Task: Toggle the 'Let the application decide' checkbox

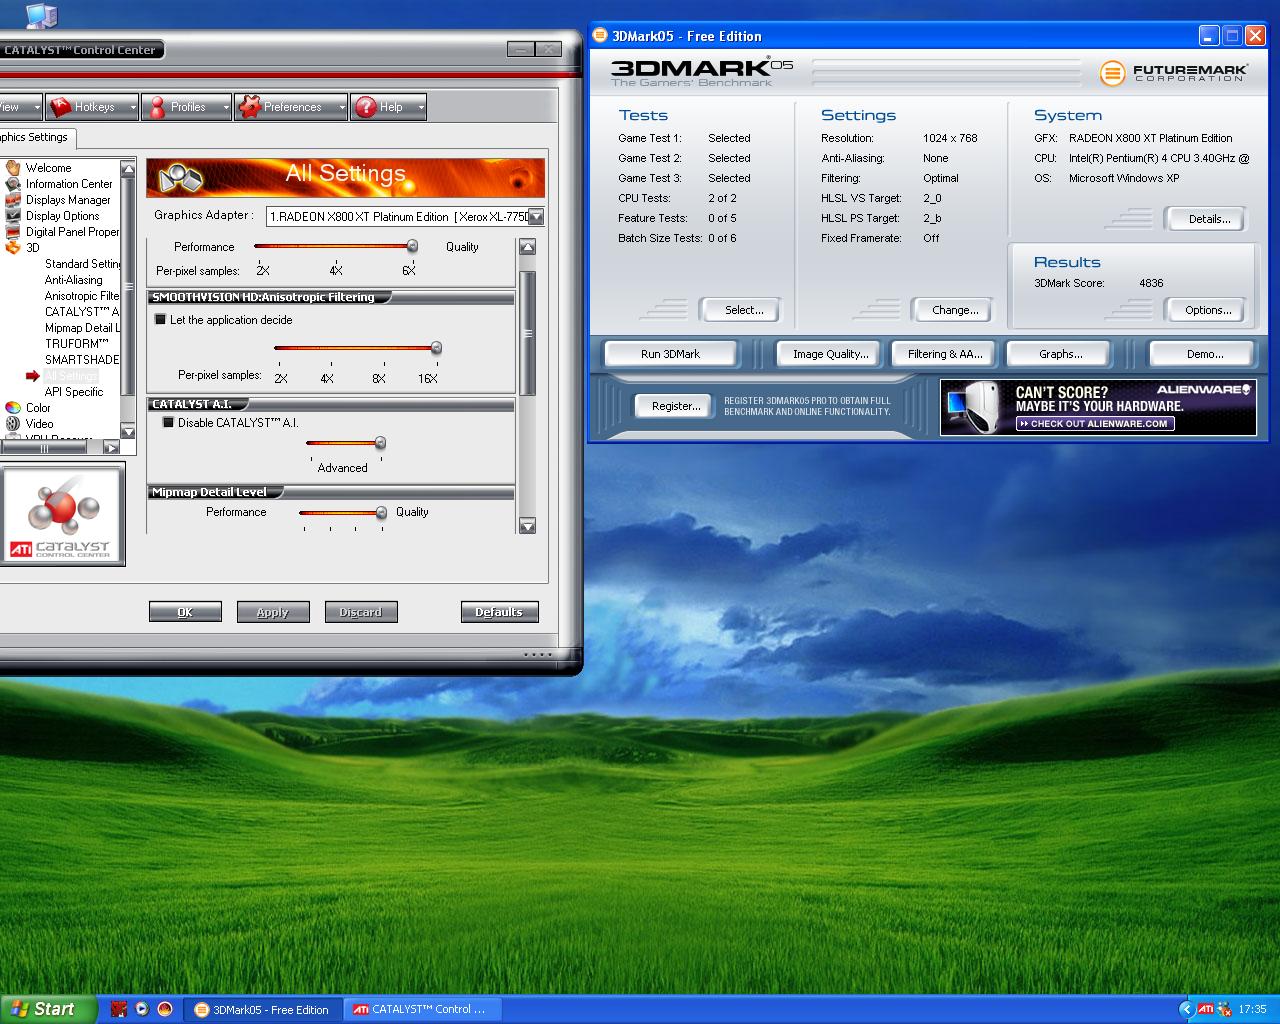Action: pyautogui.click(x=160, y=320)
